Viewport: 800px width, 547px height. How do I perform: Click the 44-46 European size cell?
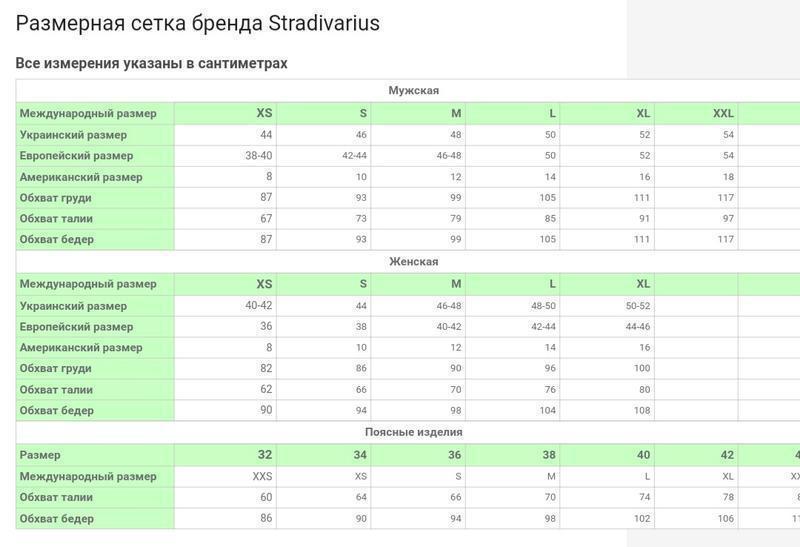(638, 327)
